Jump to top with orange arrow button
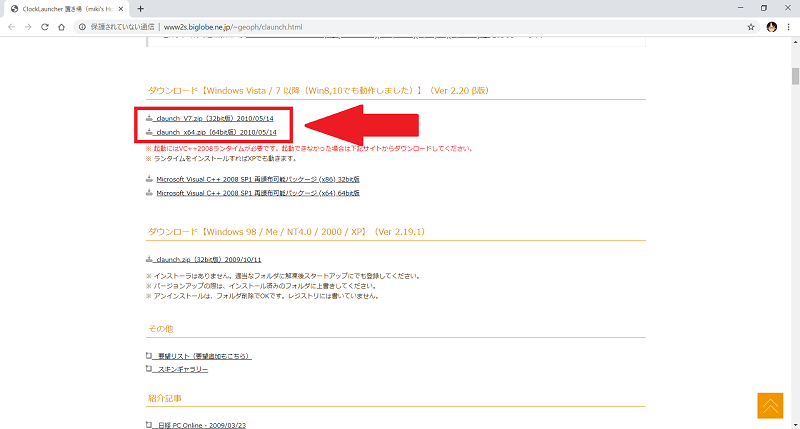This screenshot has height=429, width=800. 770,406
